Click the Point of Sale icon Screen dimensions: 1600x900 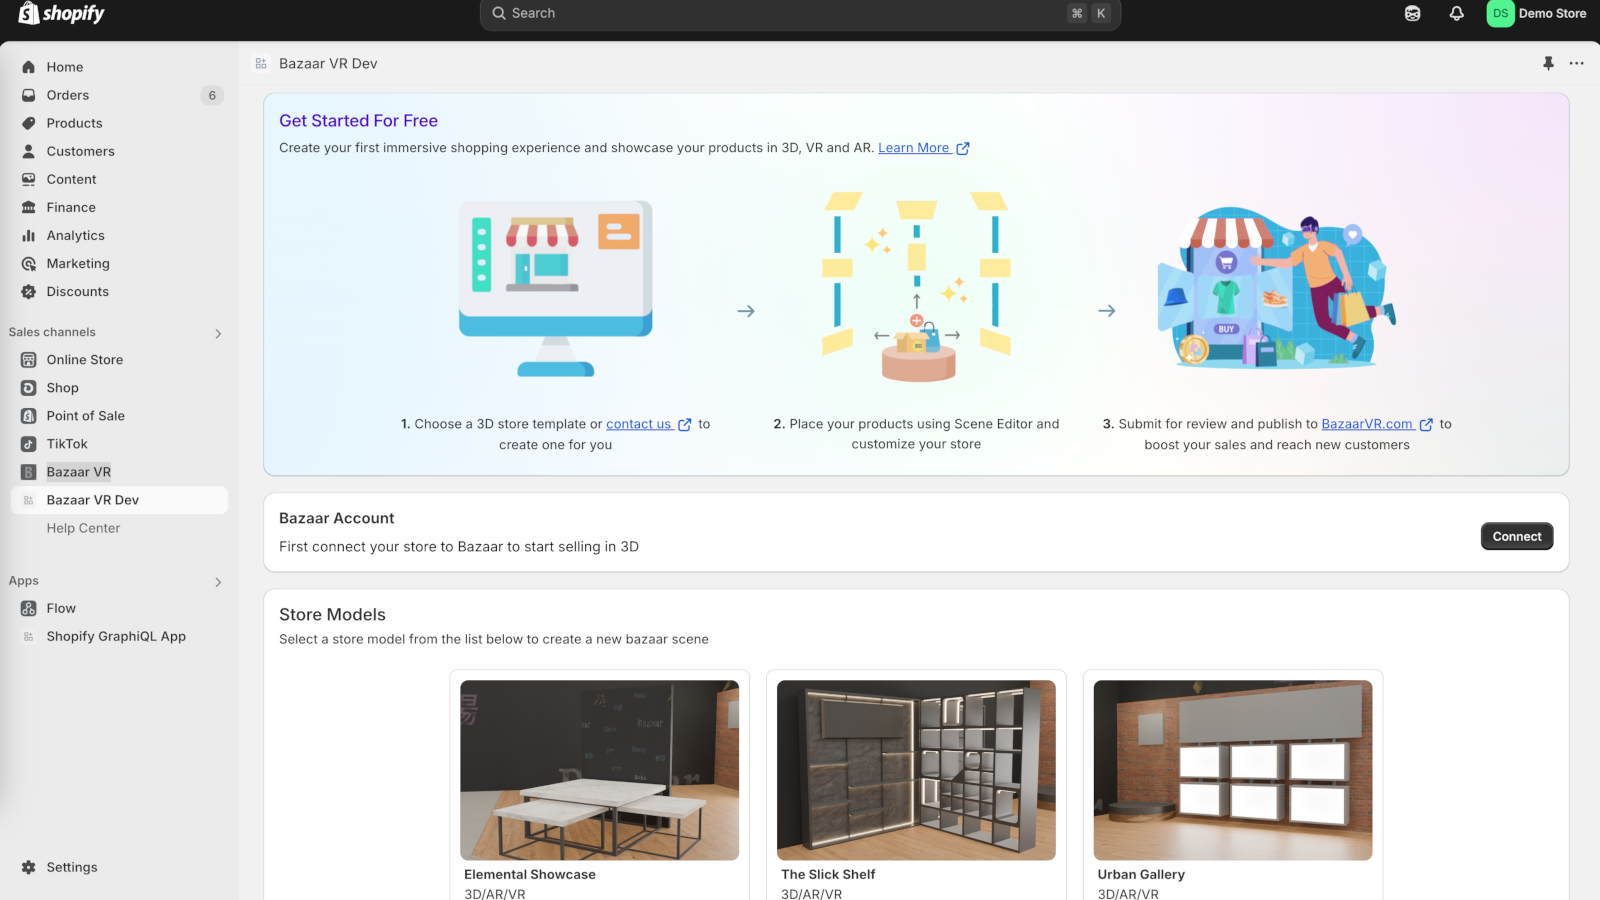[x=29, y=416]
